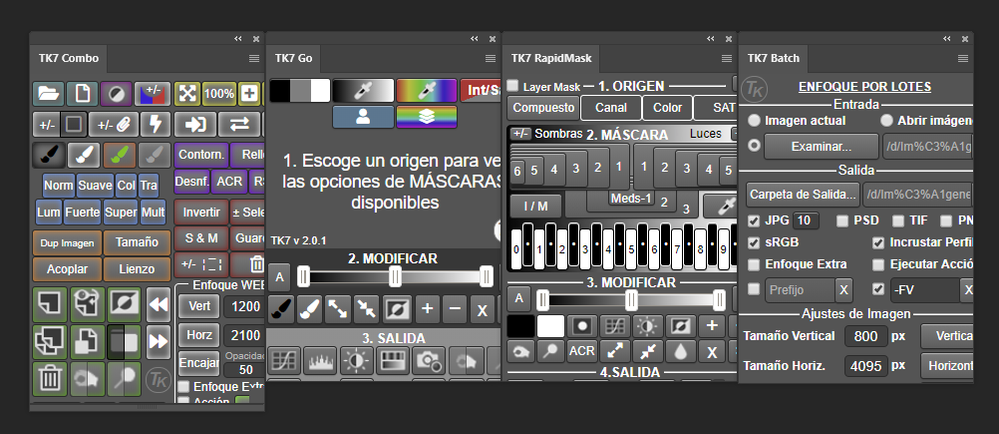This screenshot has width=999, height=434.
Task: Toggle the Layer Mask checkbox in RapidMask
Action: pyautogui.click(x=513, y=86)
